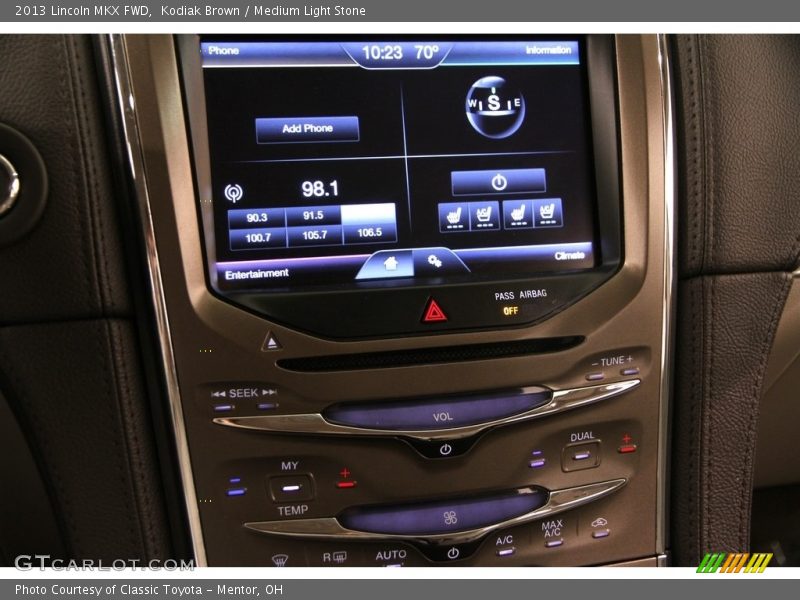
Task: Tap the radio antenna source icon
Action: 234,193
